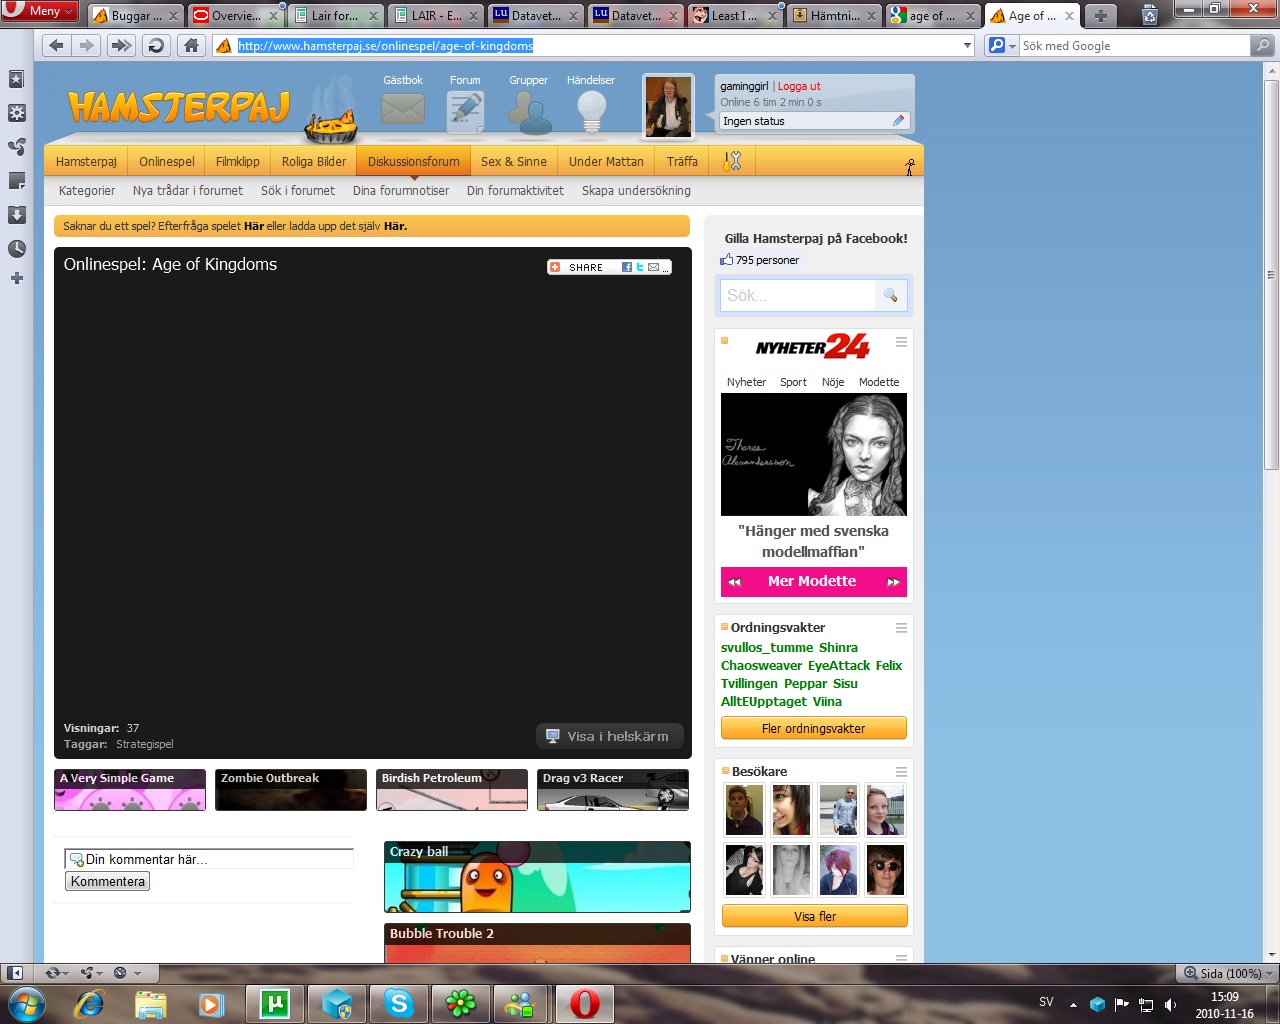
Task: Open Opera bookmarks panel star icon
Action: point(16,79)
